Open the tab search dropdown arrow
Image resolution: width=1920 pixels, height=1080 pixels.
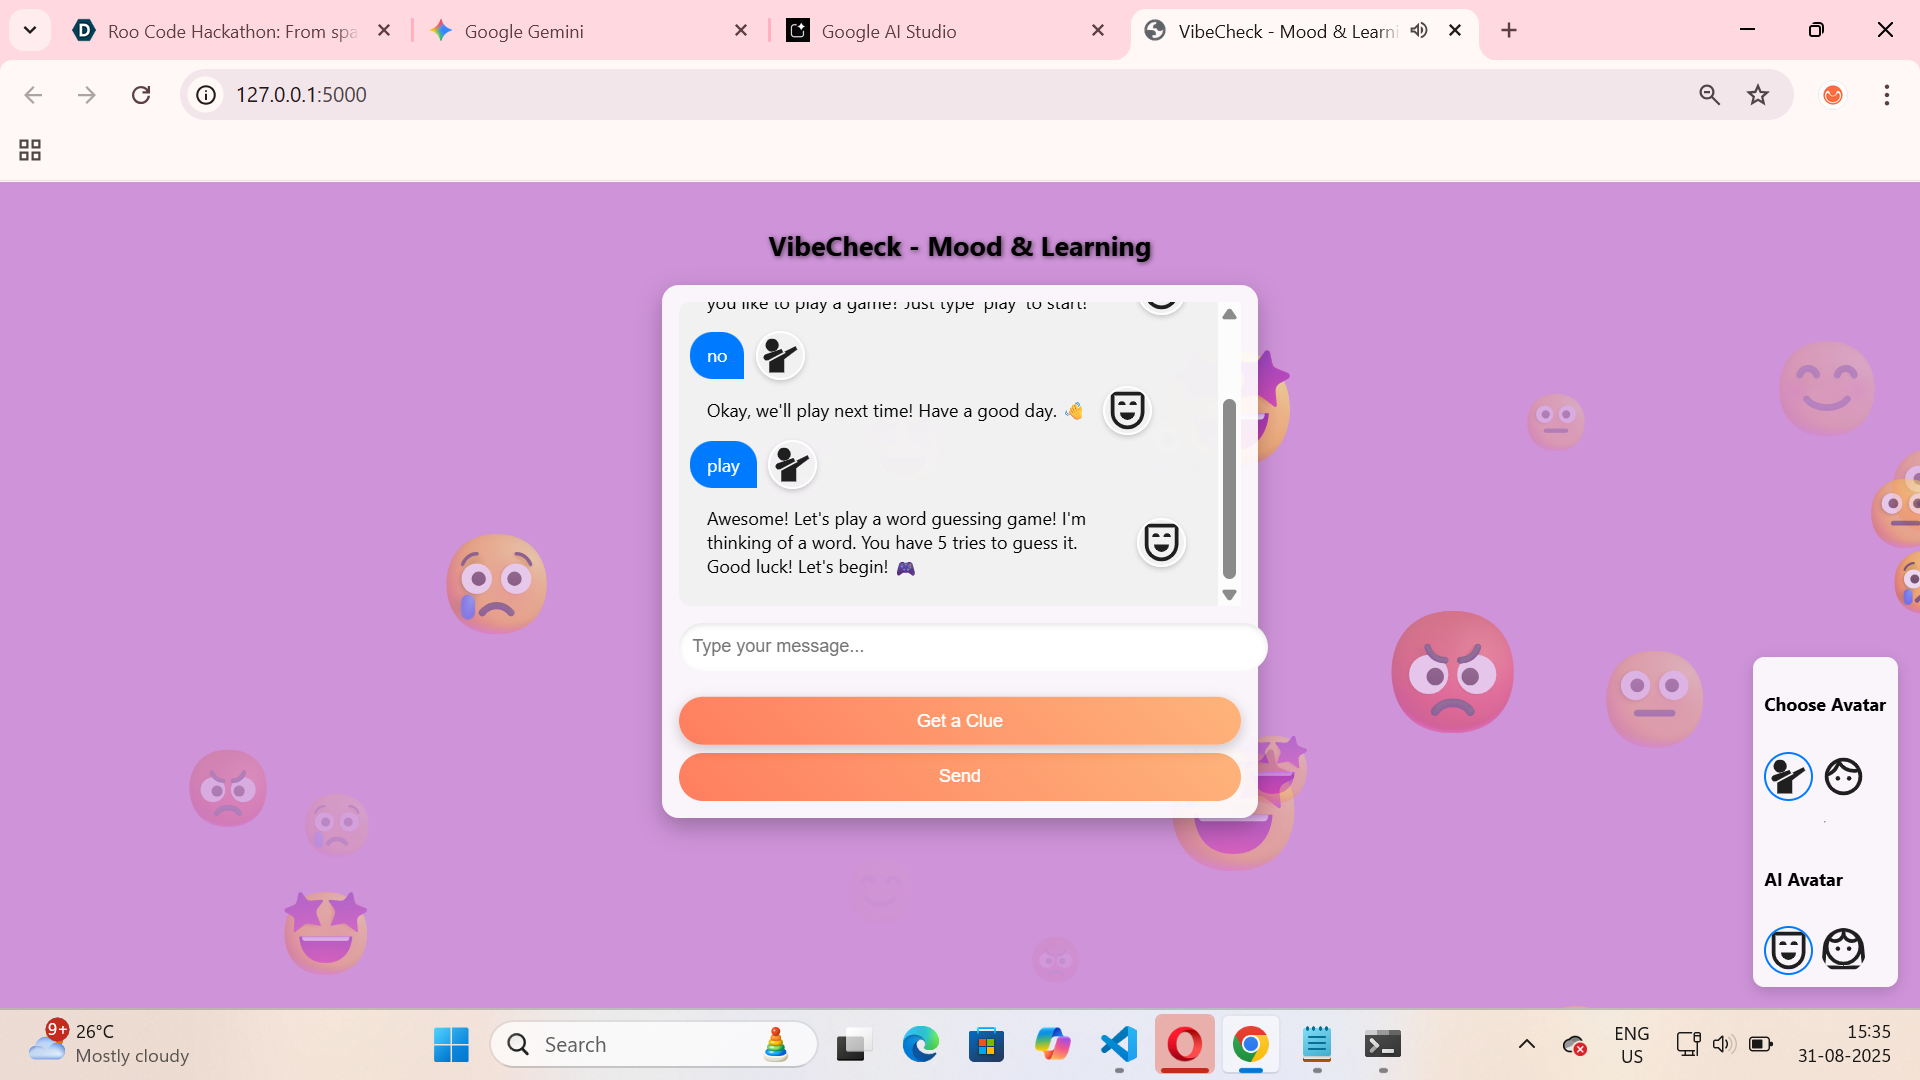point(30,30)
